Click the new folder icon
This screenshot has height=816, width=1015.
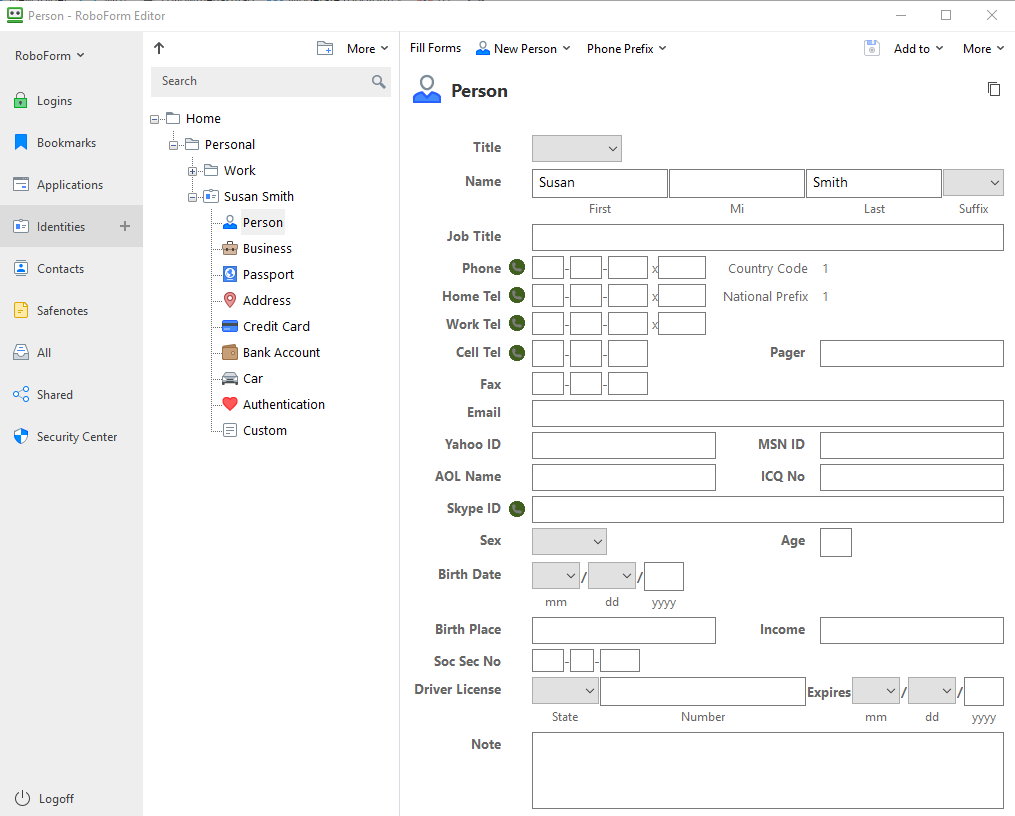pyautogui.click(x=325, y=48)
